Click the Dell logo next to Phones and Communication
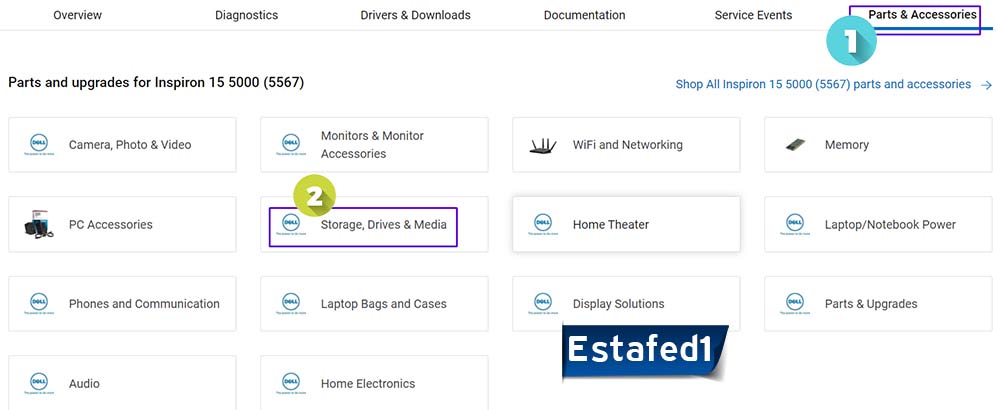996x410 pixels. click(x=39, y=304)
